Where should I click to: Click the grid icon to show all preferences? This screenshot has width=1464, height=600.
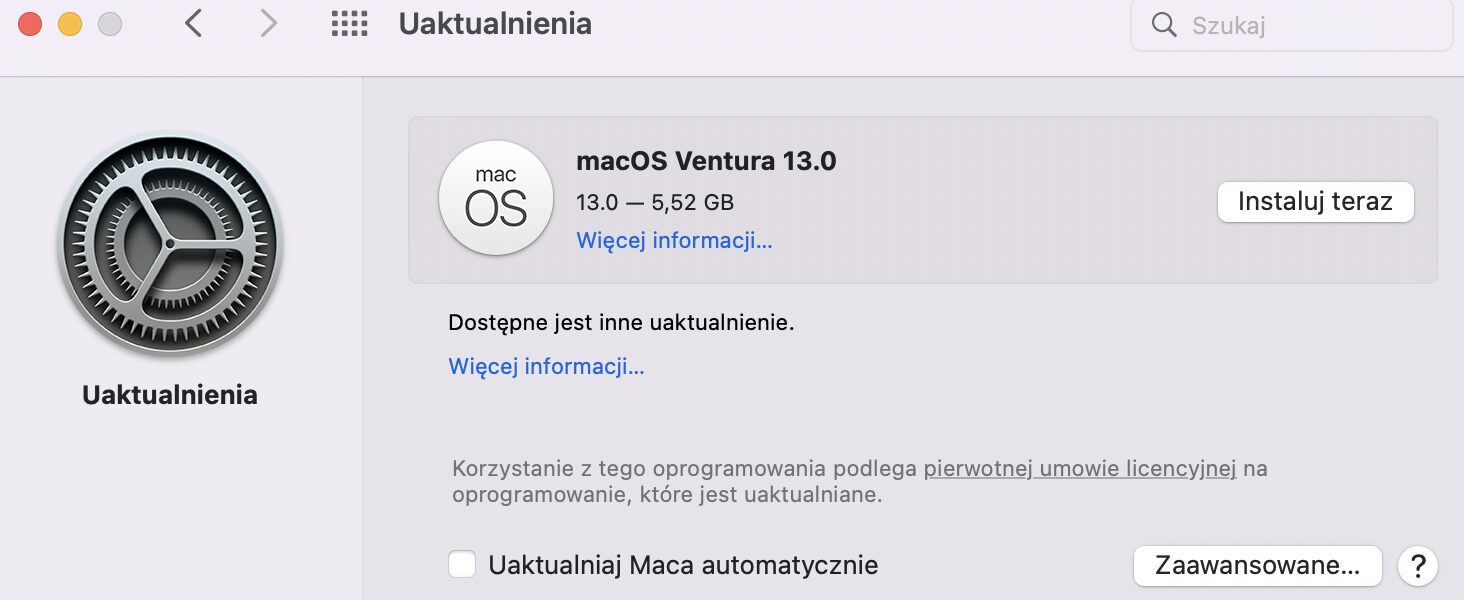point(348,23)
